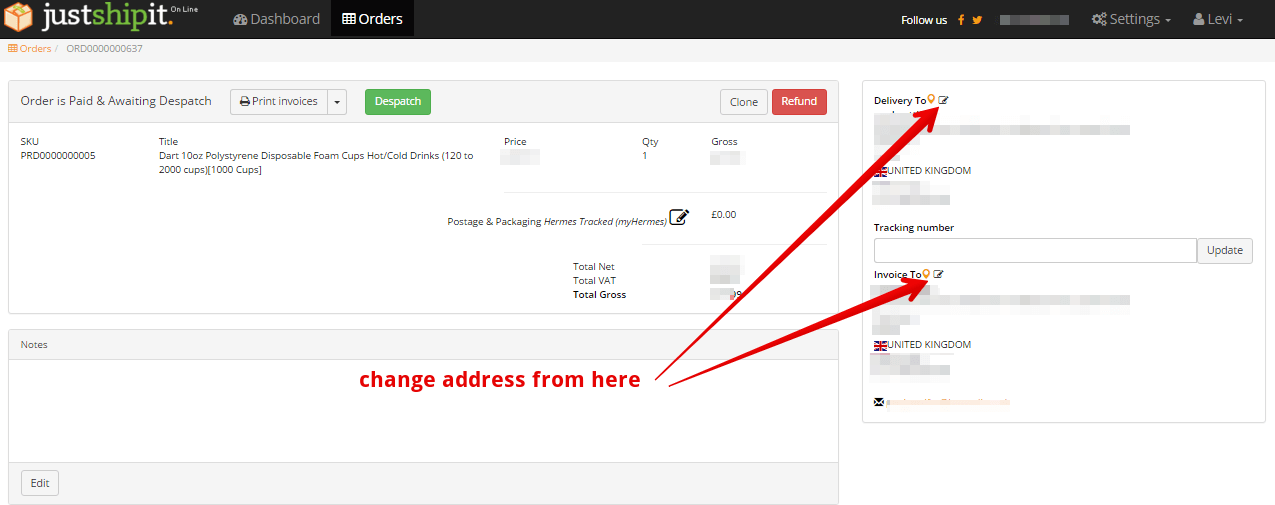Edit the Invoice To address icon
The height and width of the screenshot is (505, 1275).
click(938, 274)
